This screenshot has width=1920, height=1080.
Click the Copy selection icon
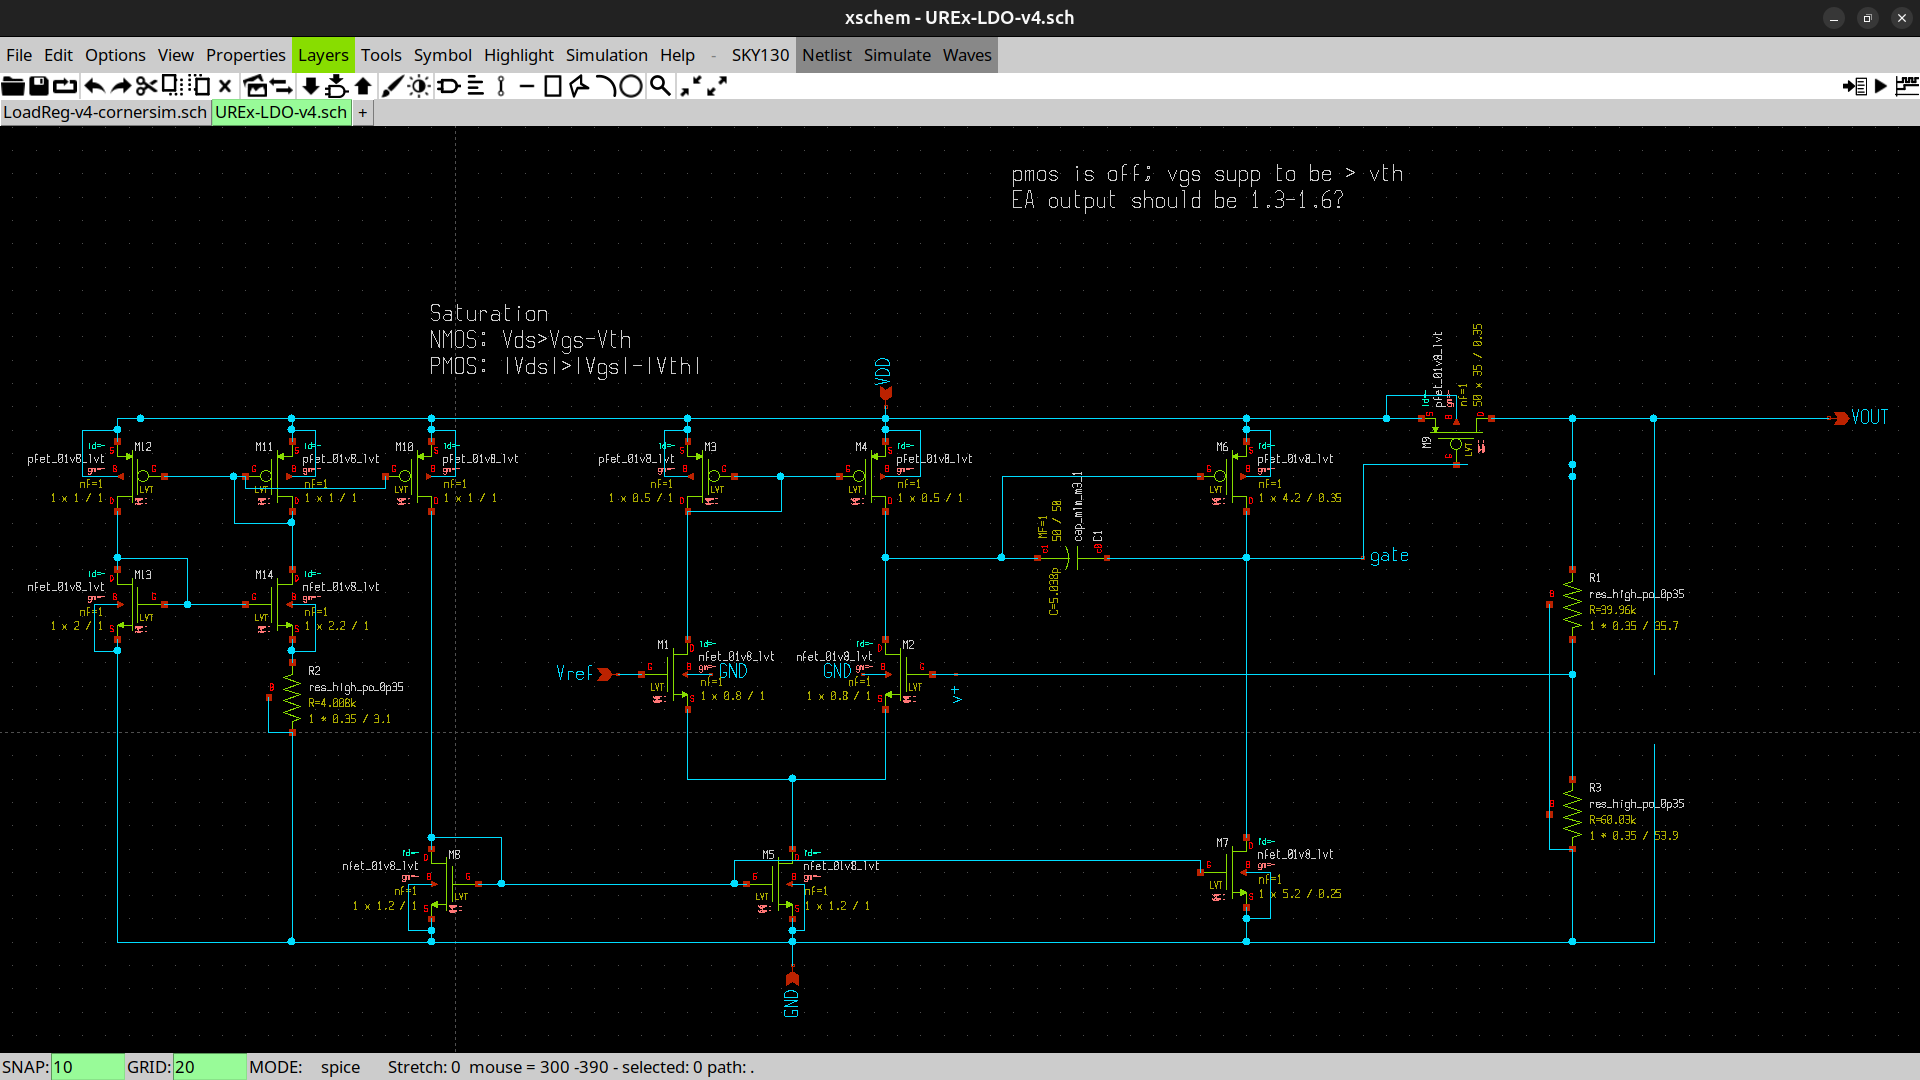[172, 86]
